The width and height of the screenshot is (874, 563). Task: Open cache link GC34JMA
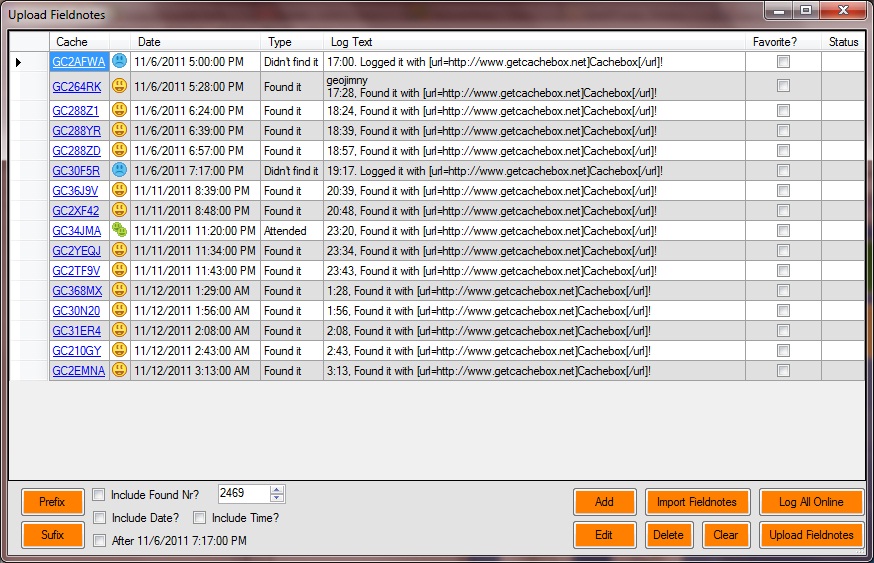(x=77, y=231)
